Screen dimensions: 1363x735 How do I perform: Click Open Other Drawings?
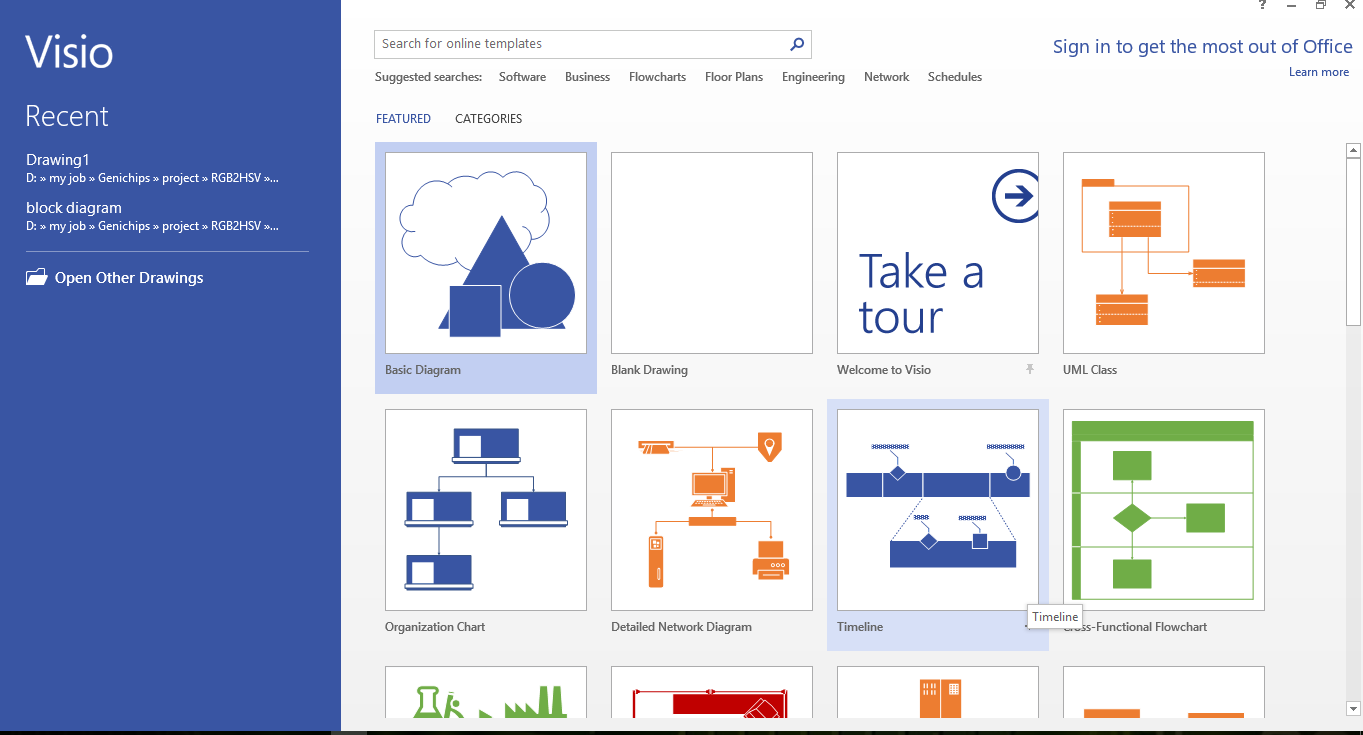pyautogui.click(x=127, y=277)
